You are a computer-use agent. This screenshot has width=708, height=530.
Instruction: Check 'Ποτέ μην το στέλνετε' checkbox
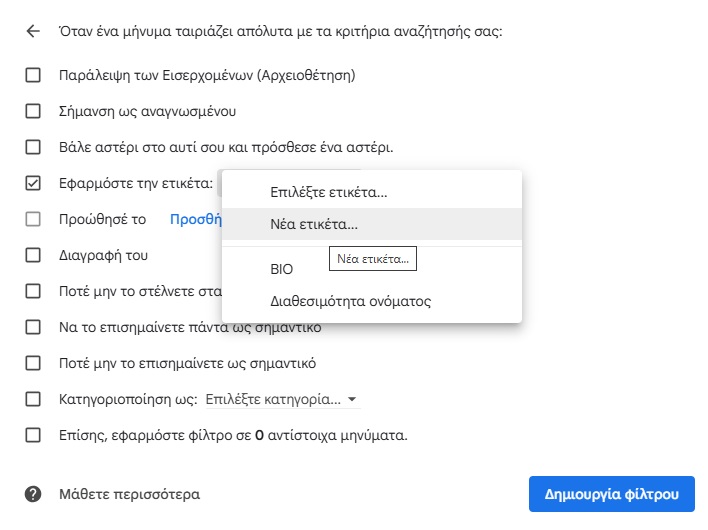click(33, 291)
